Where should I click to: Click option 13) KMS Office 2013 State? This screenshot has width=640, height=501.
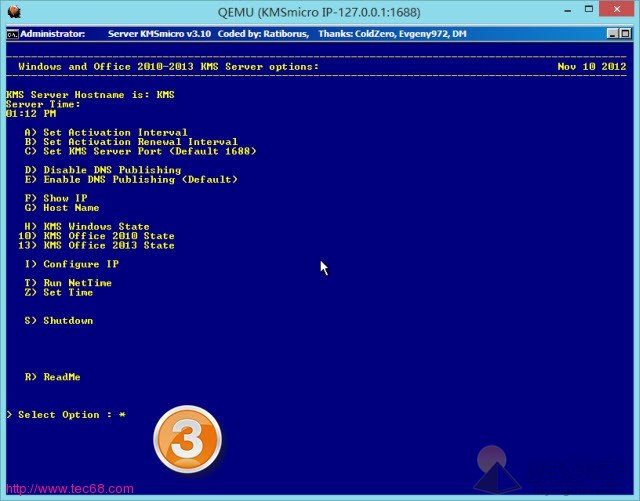pos(96,245)
